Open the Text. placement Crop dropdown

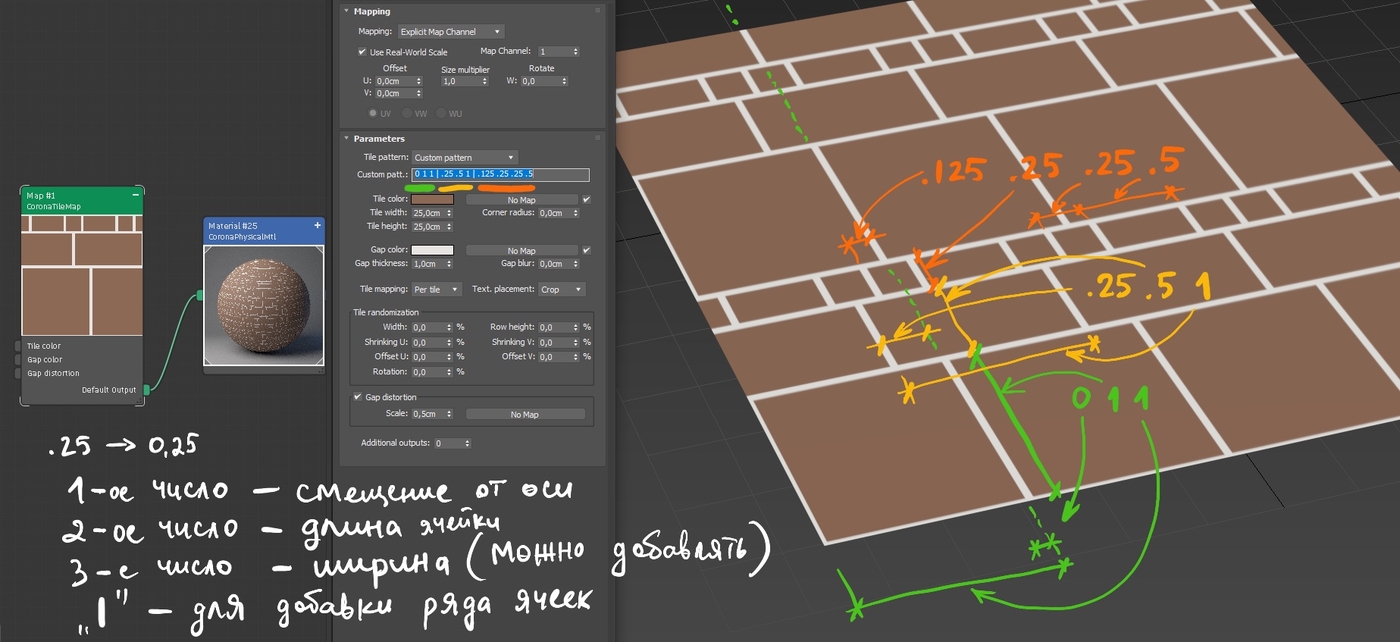point(561,289)
